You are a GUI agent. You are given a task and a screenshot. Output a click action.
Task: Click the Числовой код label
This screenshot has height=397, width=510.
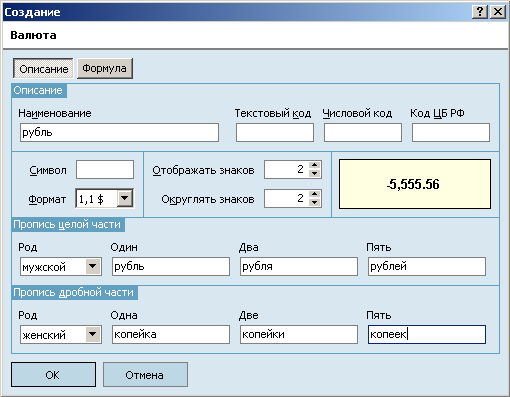(x=357, y=113)
